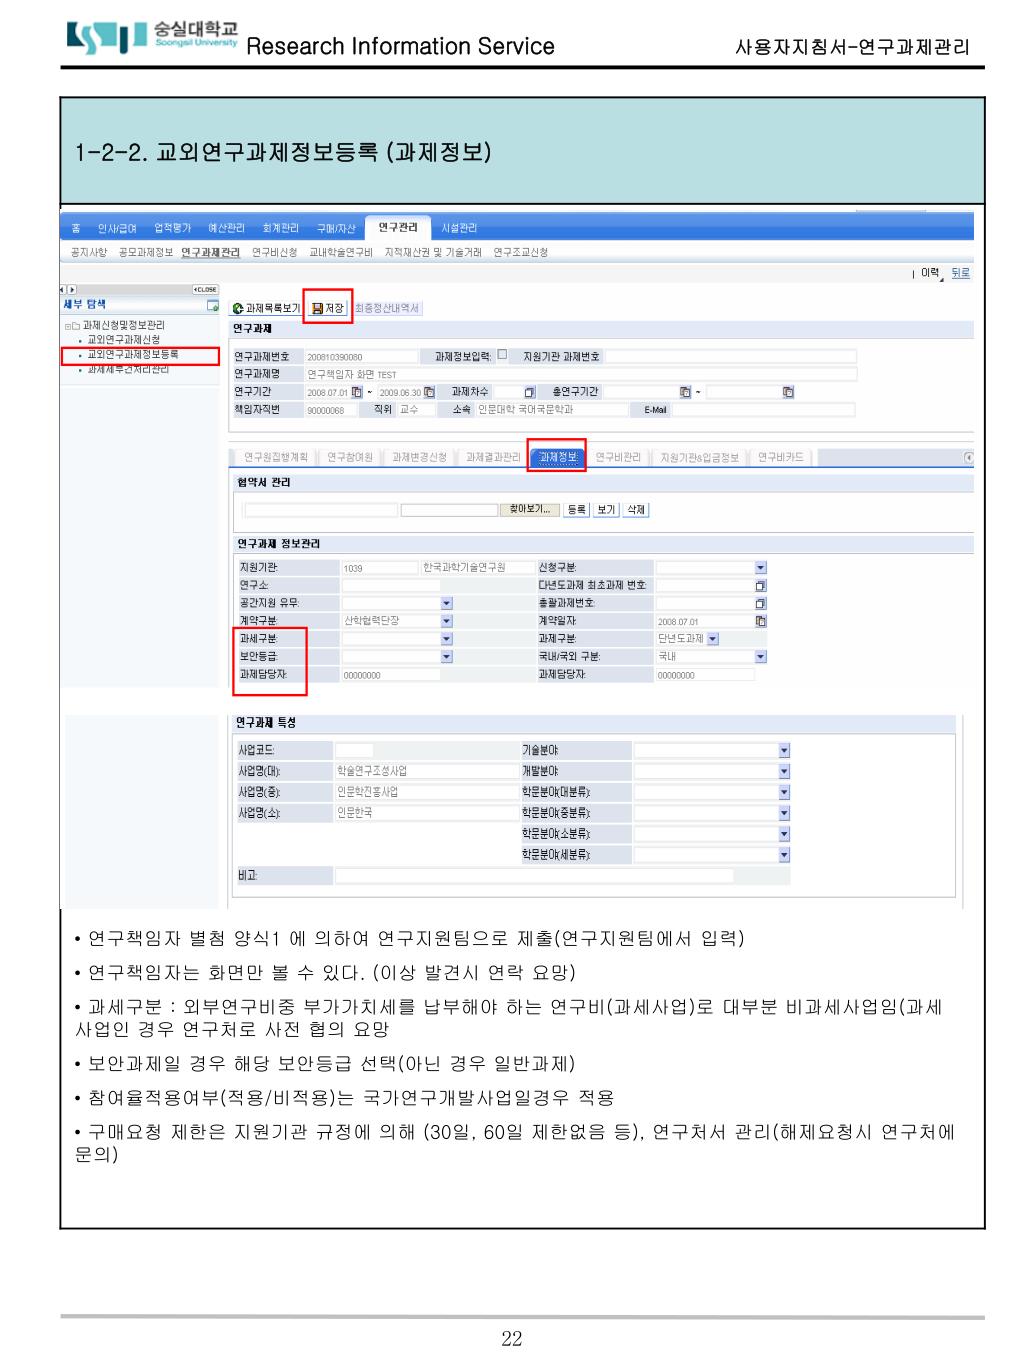
Task: Select the 연구관리 top menu tab
Action: (397, 227)
